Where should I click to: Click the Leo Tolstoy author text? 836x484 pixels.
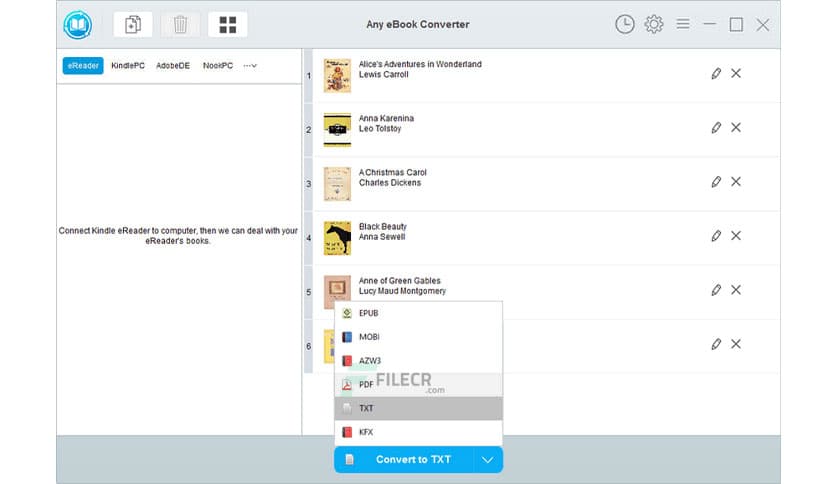[x=380, y=128]
